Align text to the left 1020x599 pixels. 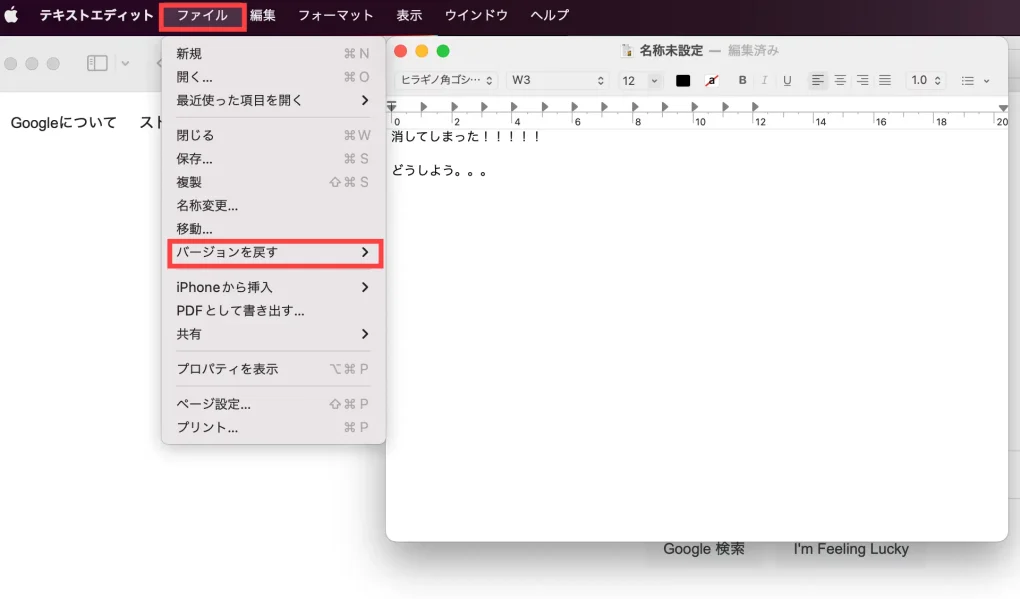[818, 81]
